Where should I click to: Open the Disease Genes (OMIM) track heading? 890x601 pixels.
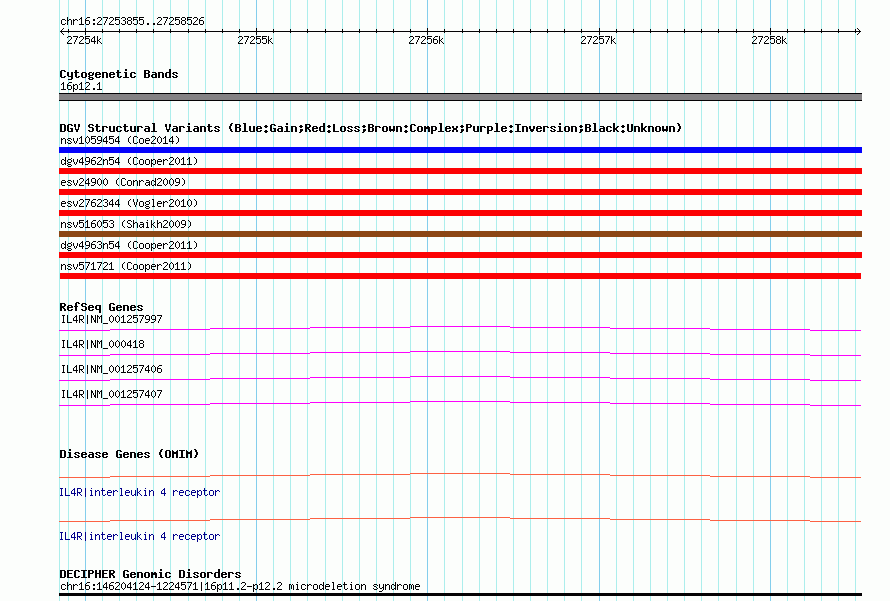click(129, 454)
